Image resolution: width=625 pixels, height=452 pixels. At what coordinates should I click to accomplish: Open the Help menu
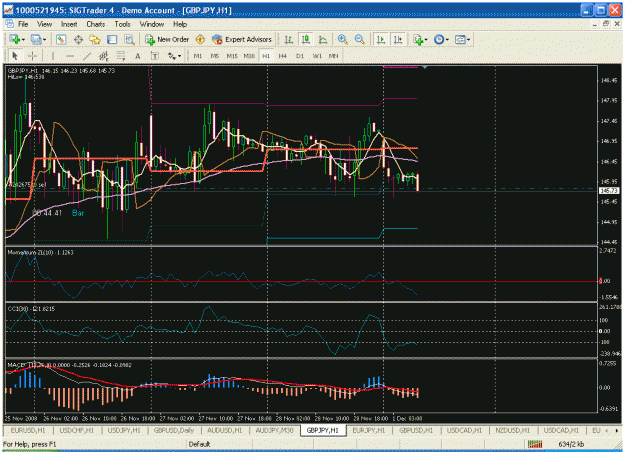(180, 24)
